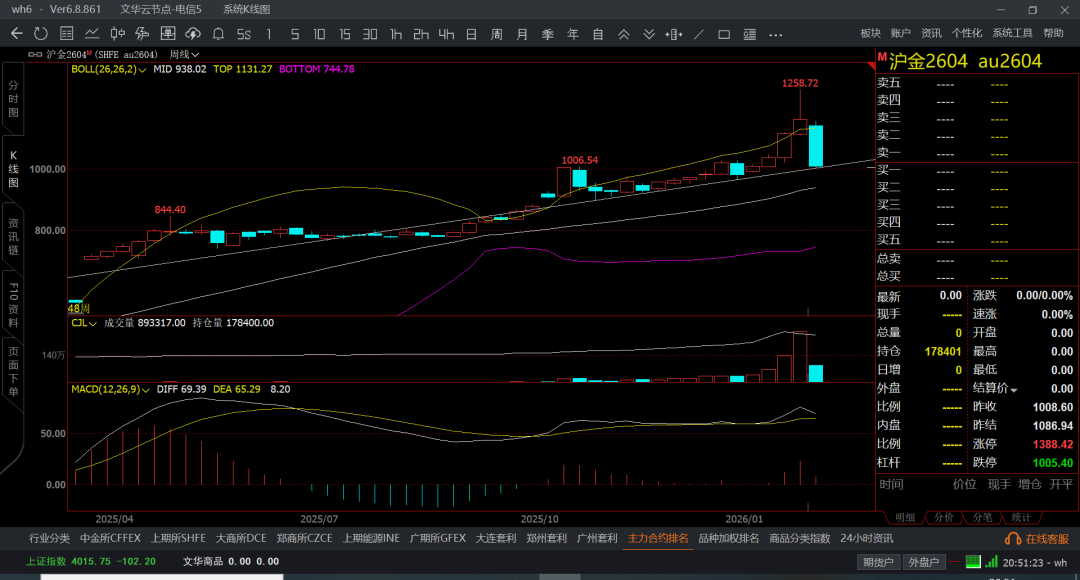Contact 在线客服 online support

click(x=1037, y=539)
